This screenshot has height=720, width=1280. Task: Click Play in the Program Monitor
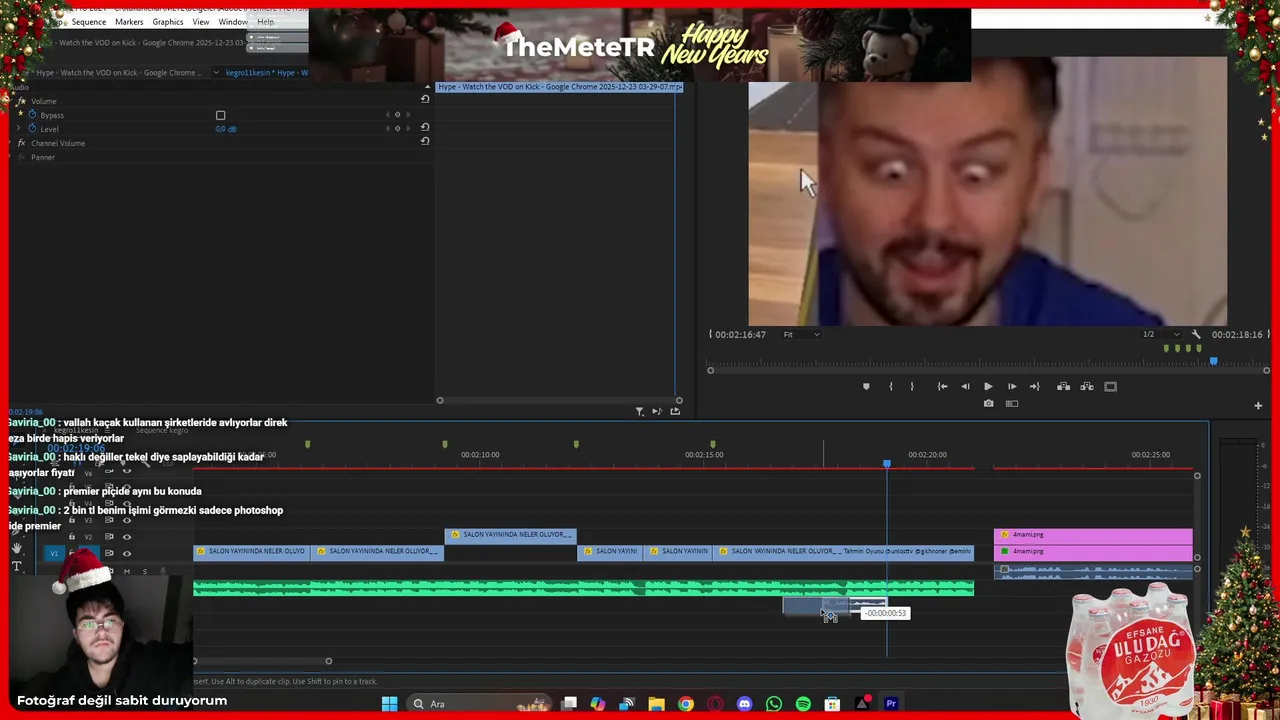988,386
